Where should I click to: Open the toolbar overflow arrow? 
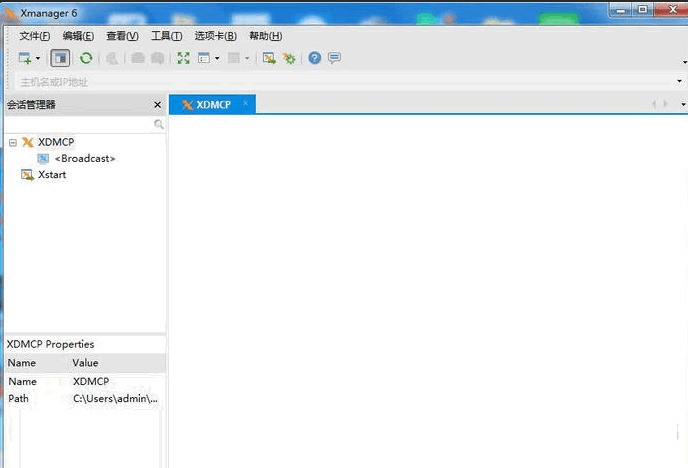(685, 62)
